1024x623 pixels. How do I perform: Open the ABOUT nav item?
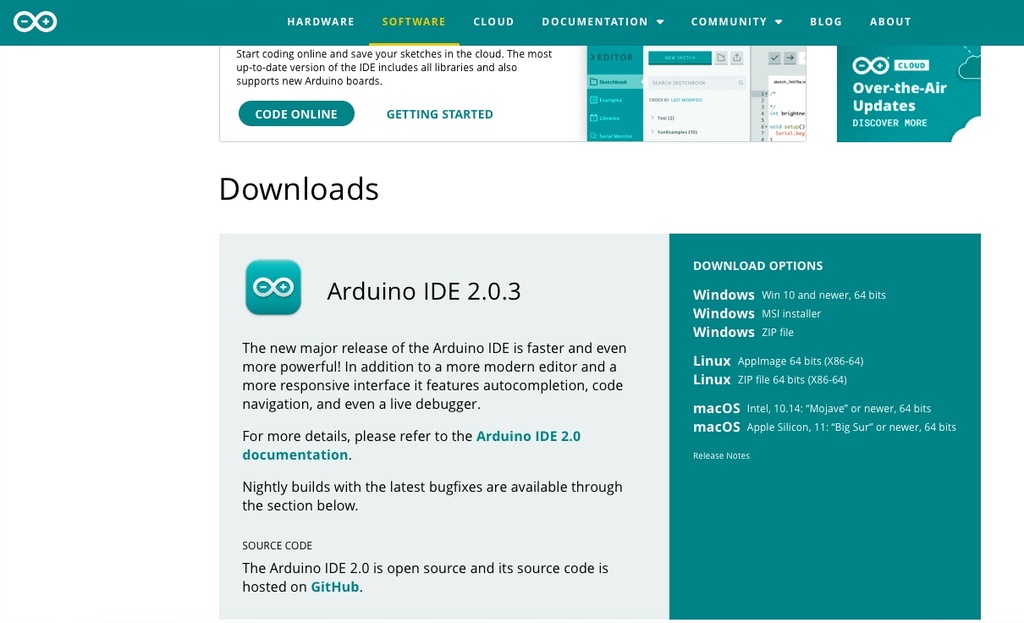pos(890,22)
